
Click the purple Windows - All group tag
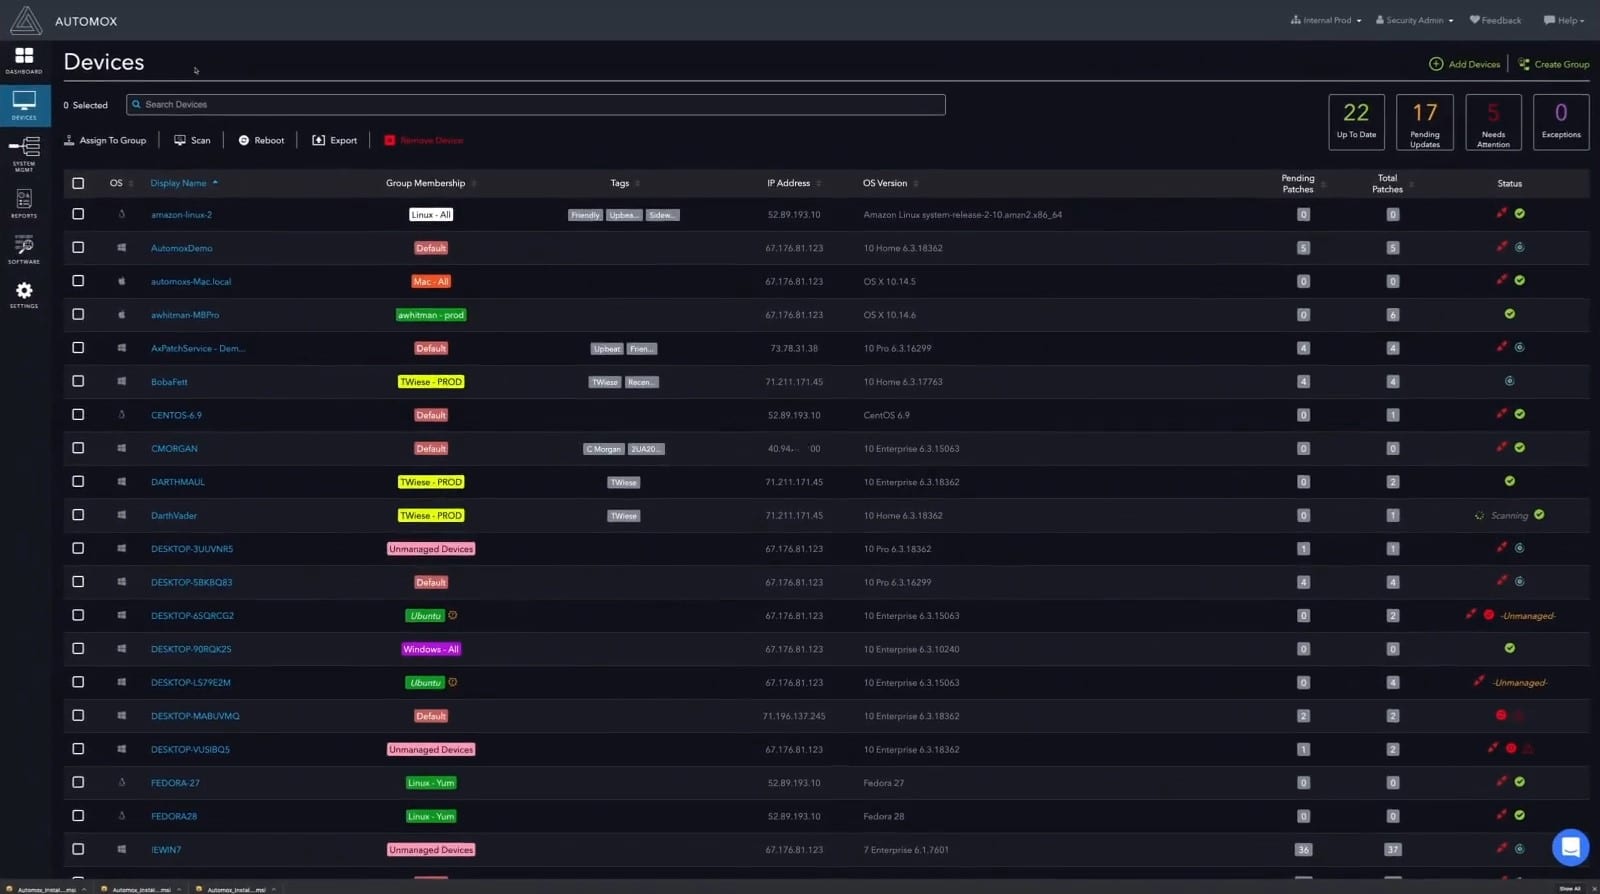(431, 649)
